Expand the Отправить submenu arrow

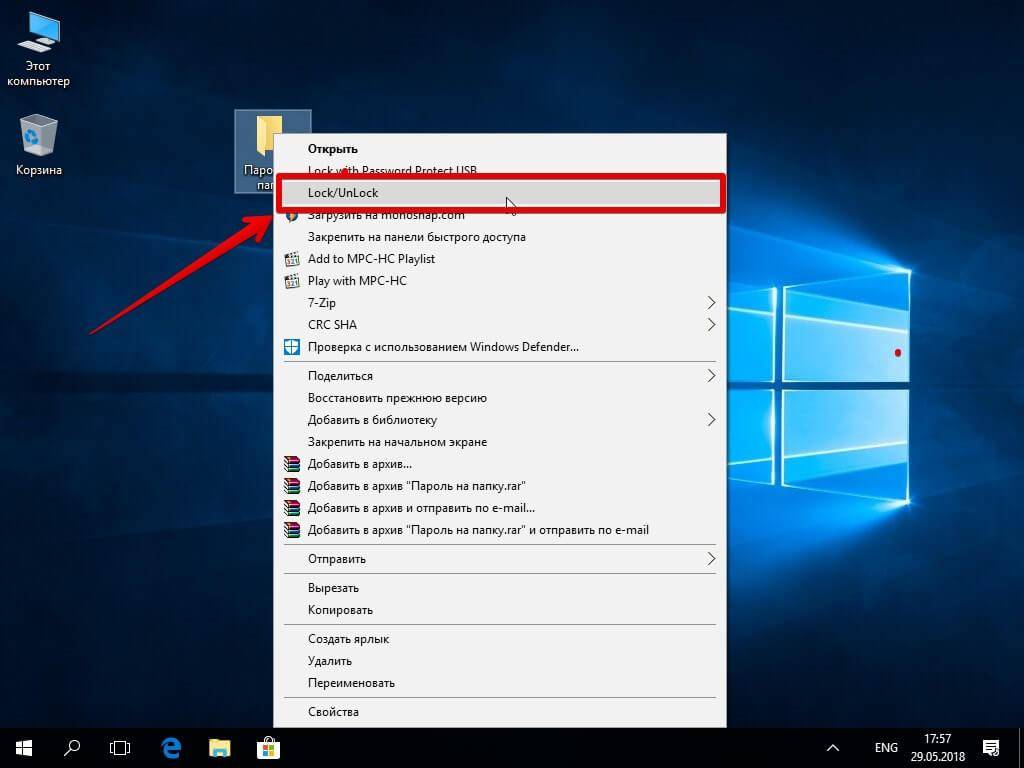(x=711, y=559)
